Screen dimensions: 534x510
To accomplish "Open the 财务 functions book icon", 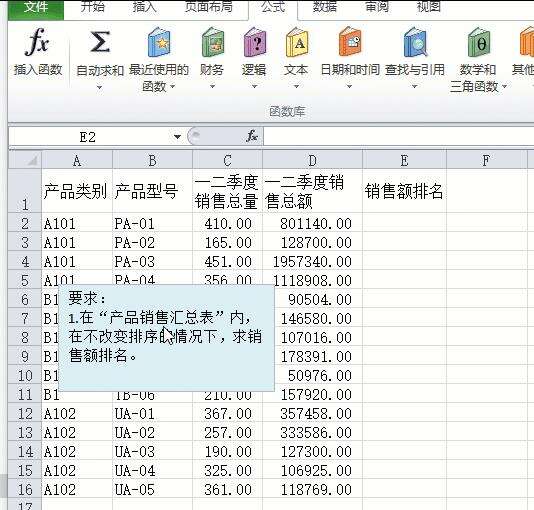I will 213,42.
